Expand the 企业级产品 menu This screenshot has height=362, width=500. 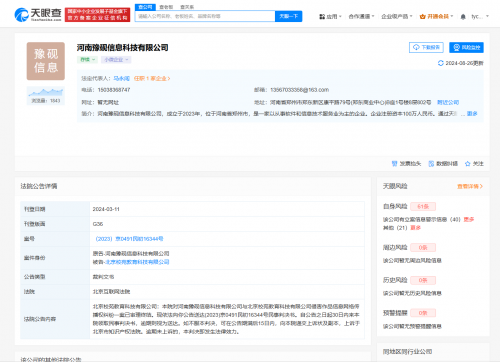(x=397, y=16)
